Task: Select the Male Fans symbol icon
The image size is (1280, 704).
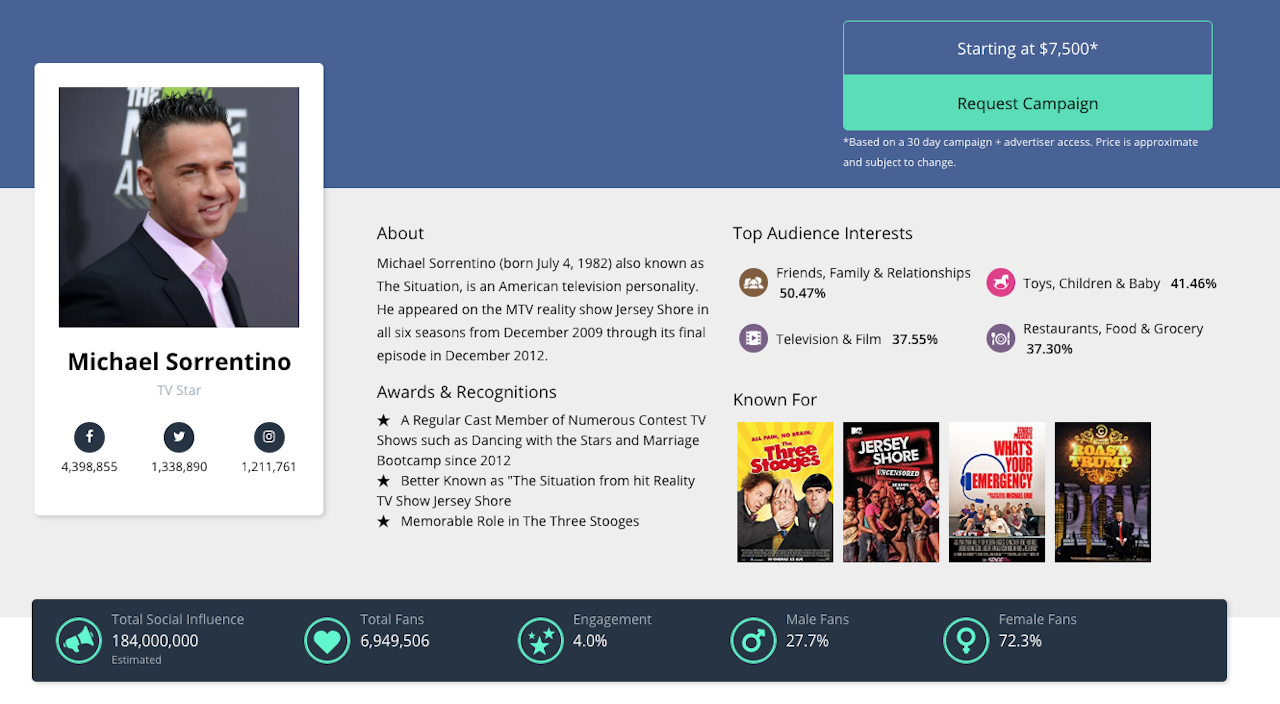Action: pos(753,640)
